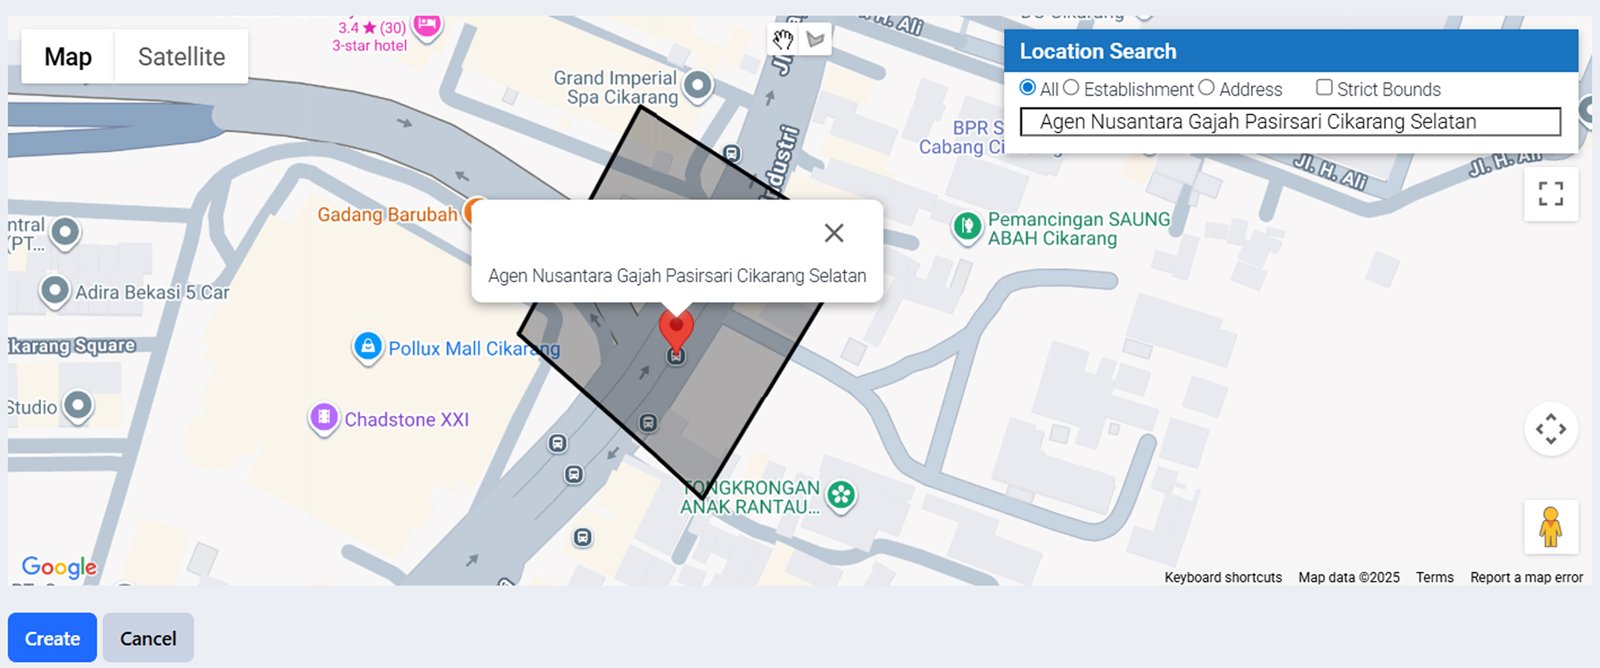Click the Create button

(51, 637)
